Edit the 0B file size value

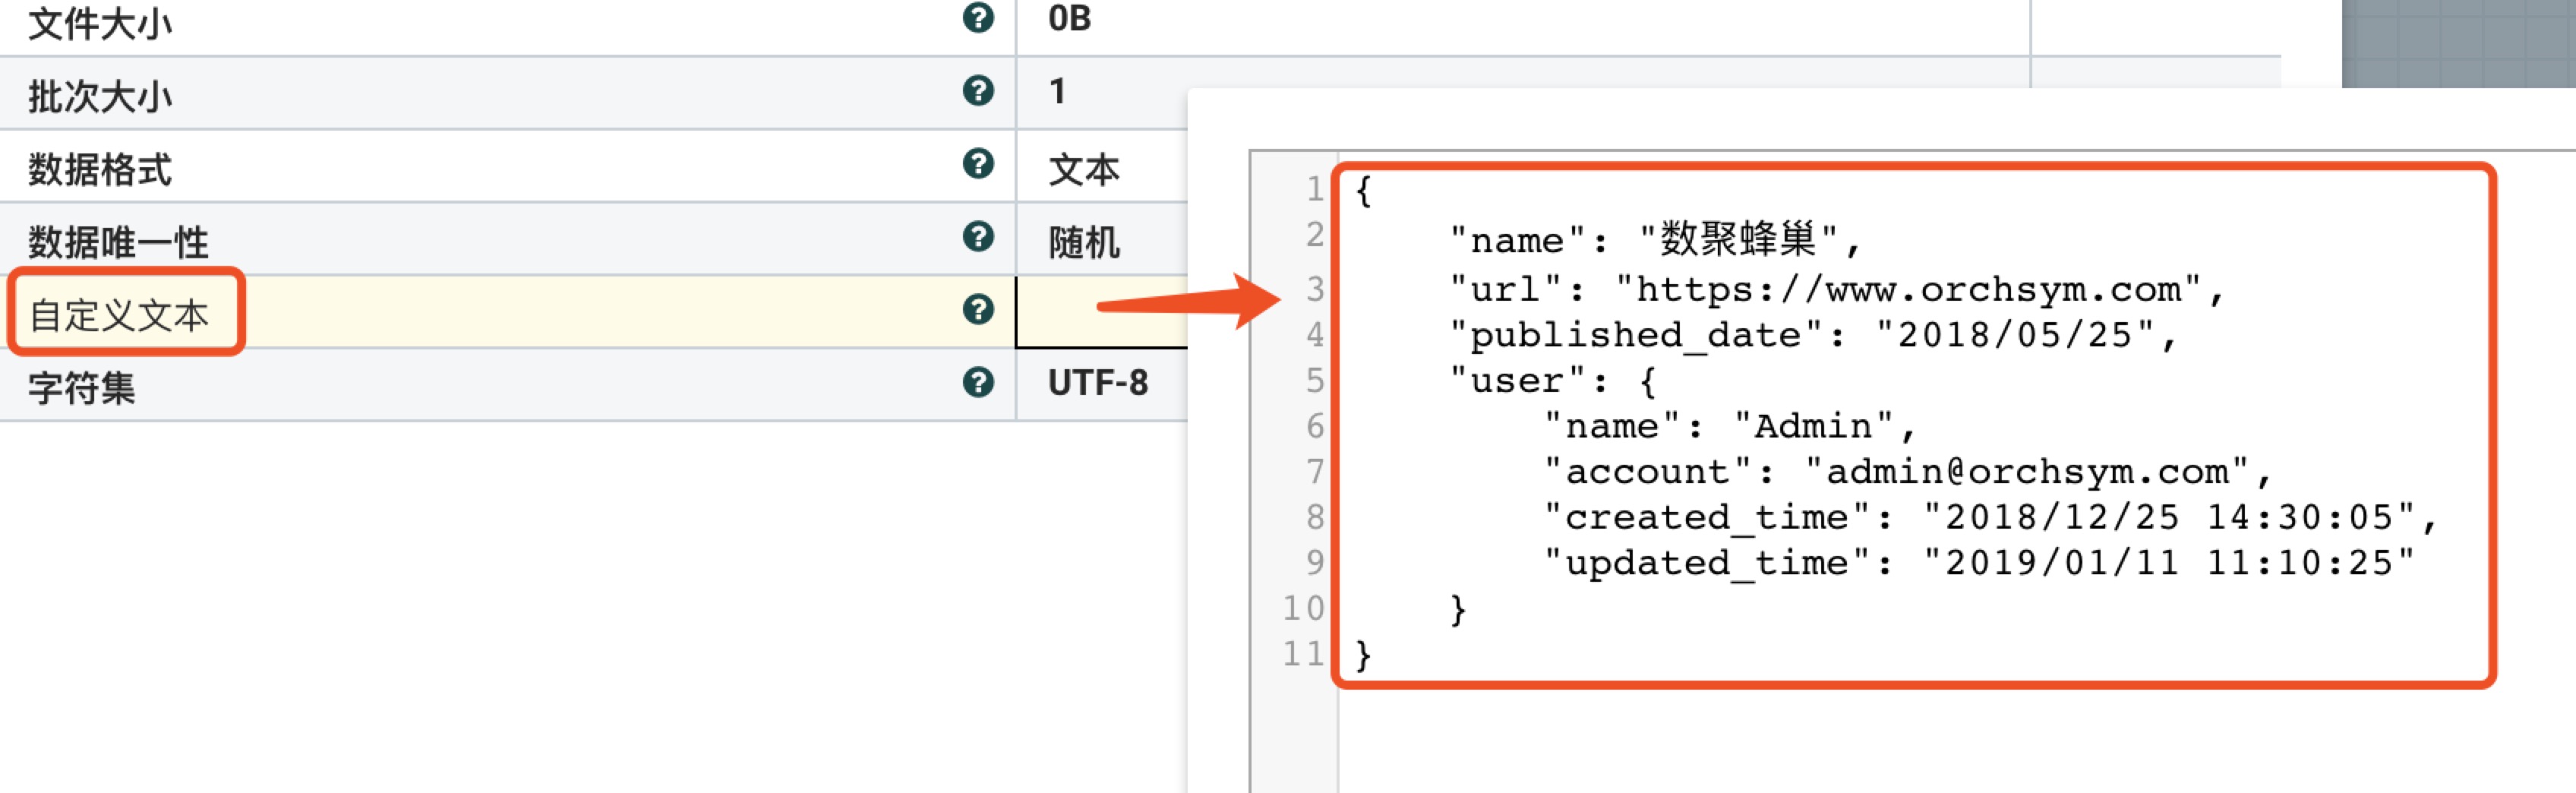pos(1069,19)
